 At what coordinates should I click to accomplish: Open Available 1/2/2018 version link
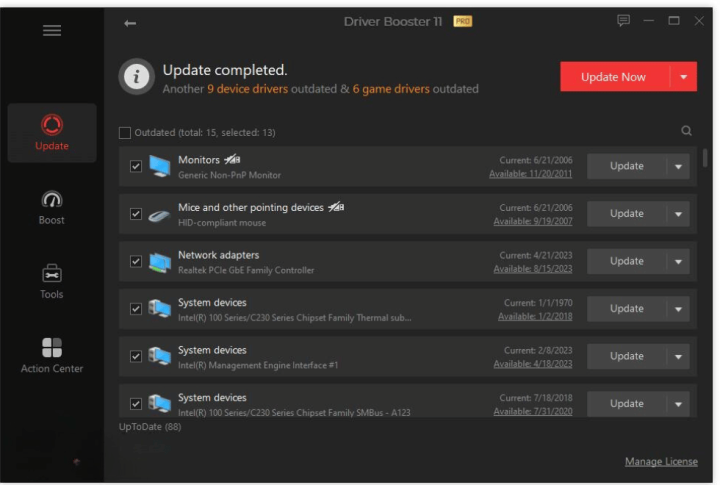535,316
